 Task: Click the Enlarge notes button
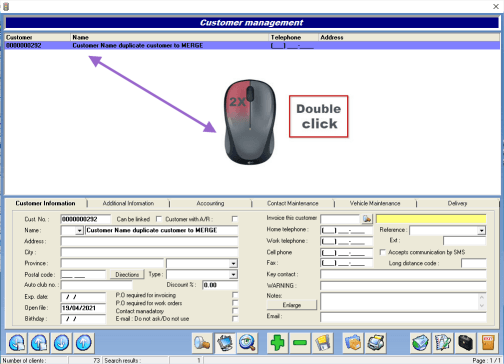(292, 305)
